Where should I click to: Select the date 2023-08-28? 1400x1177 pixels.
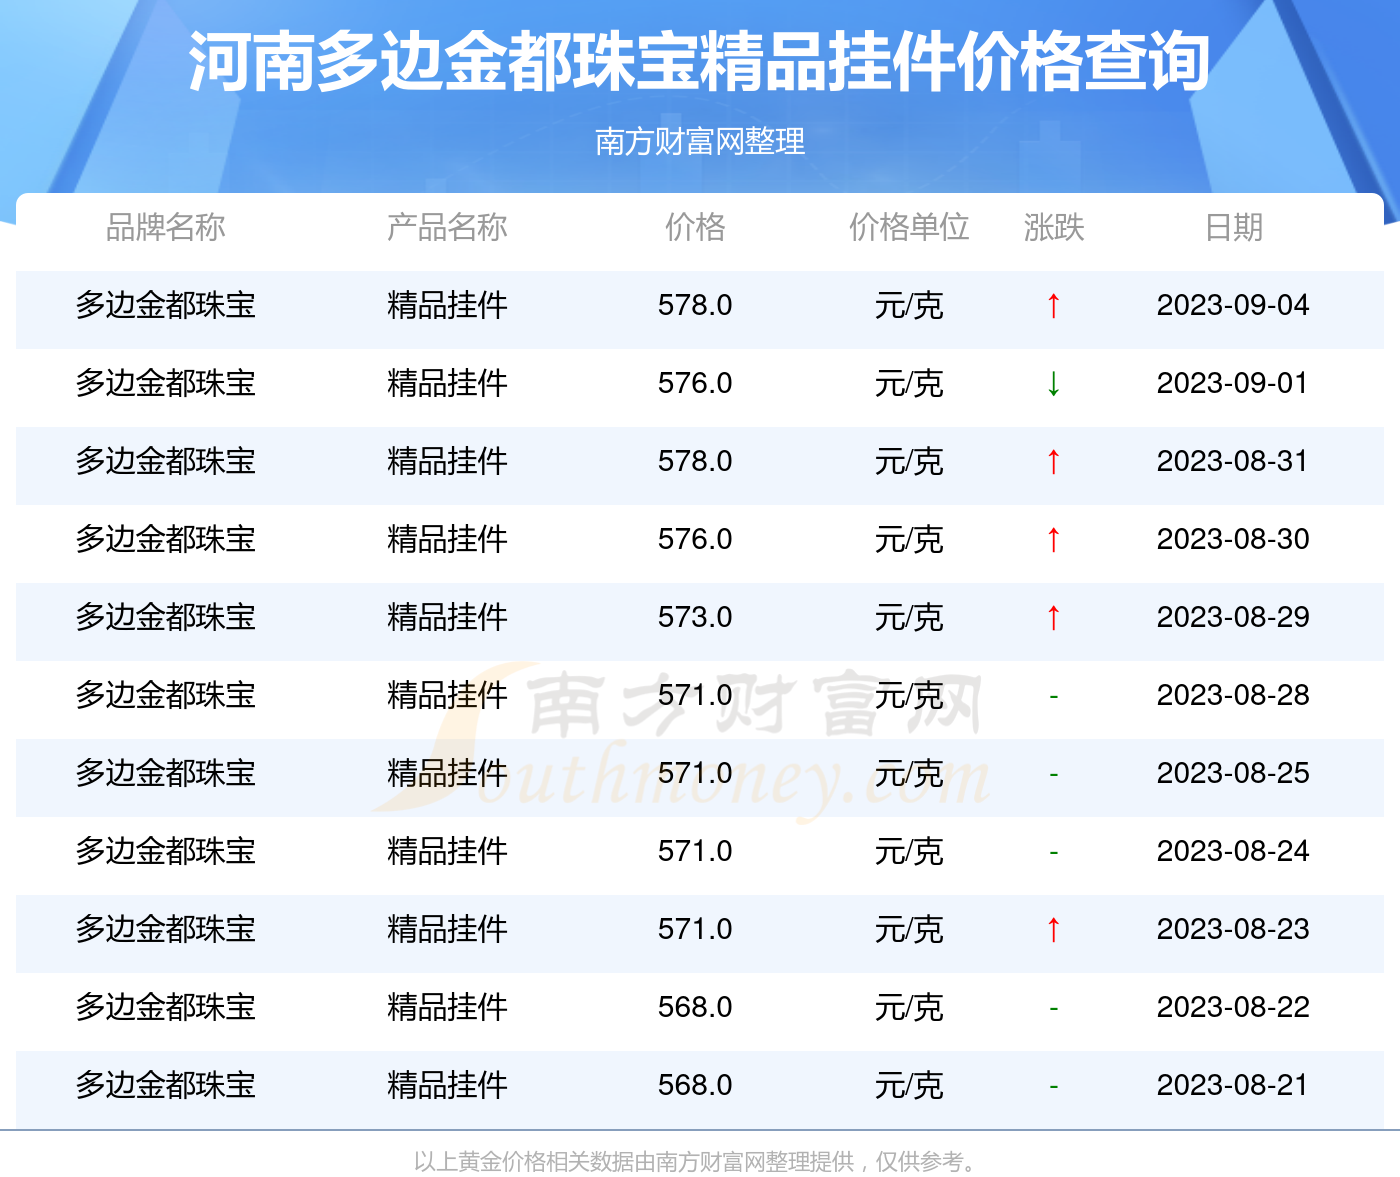[1233, 695]
